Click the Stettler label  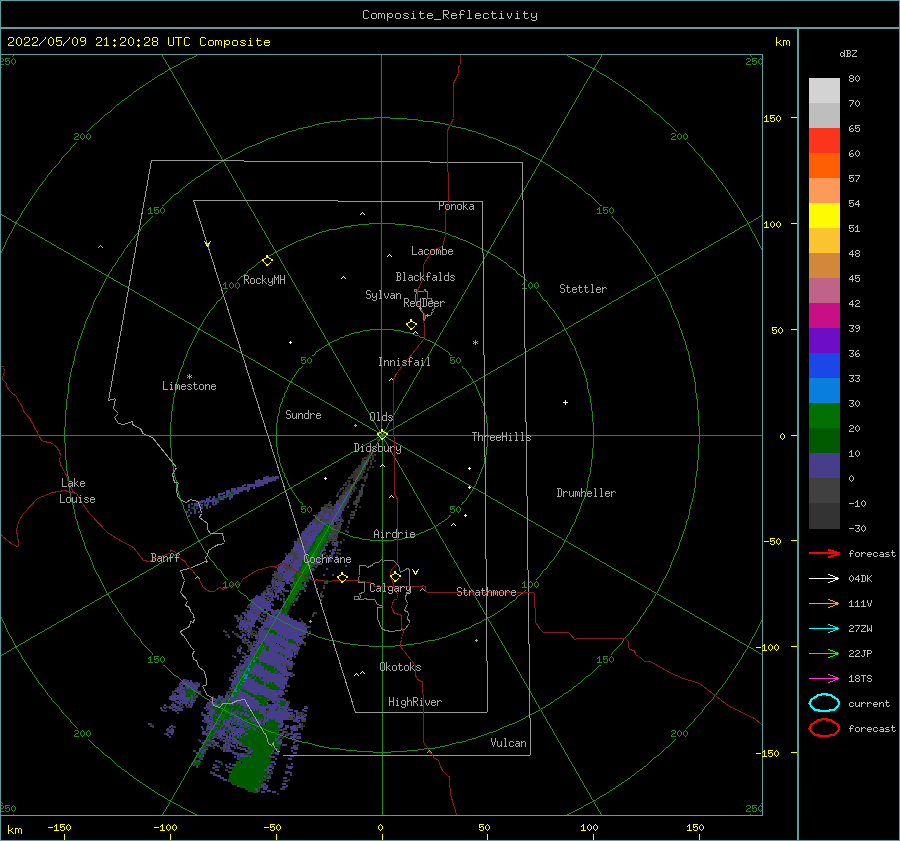[583, 289]
